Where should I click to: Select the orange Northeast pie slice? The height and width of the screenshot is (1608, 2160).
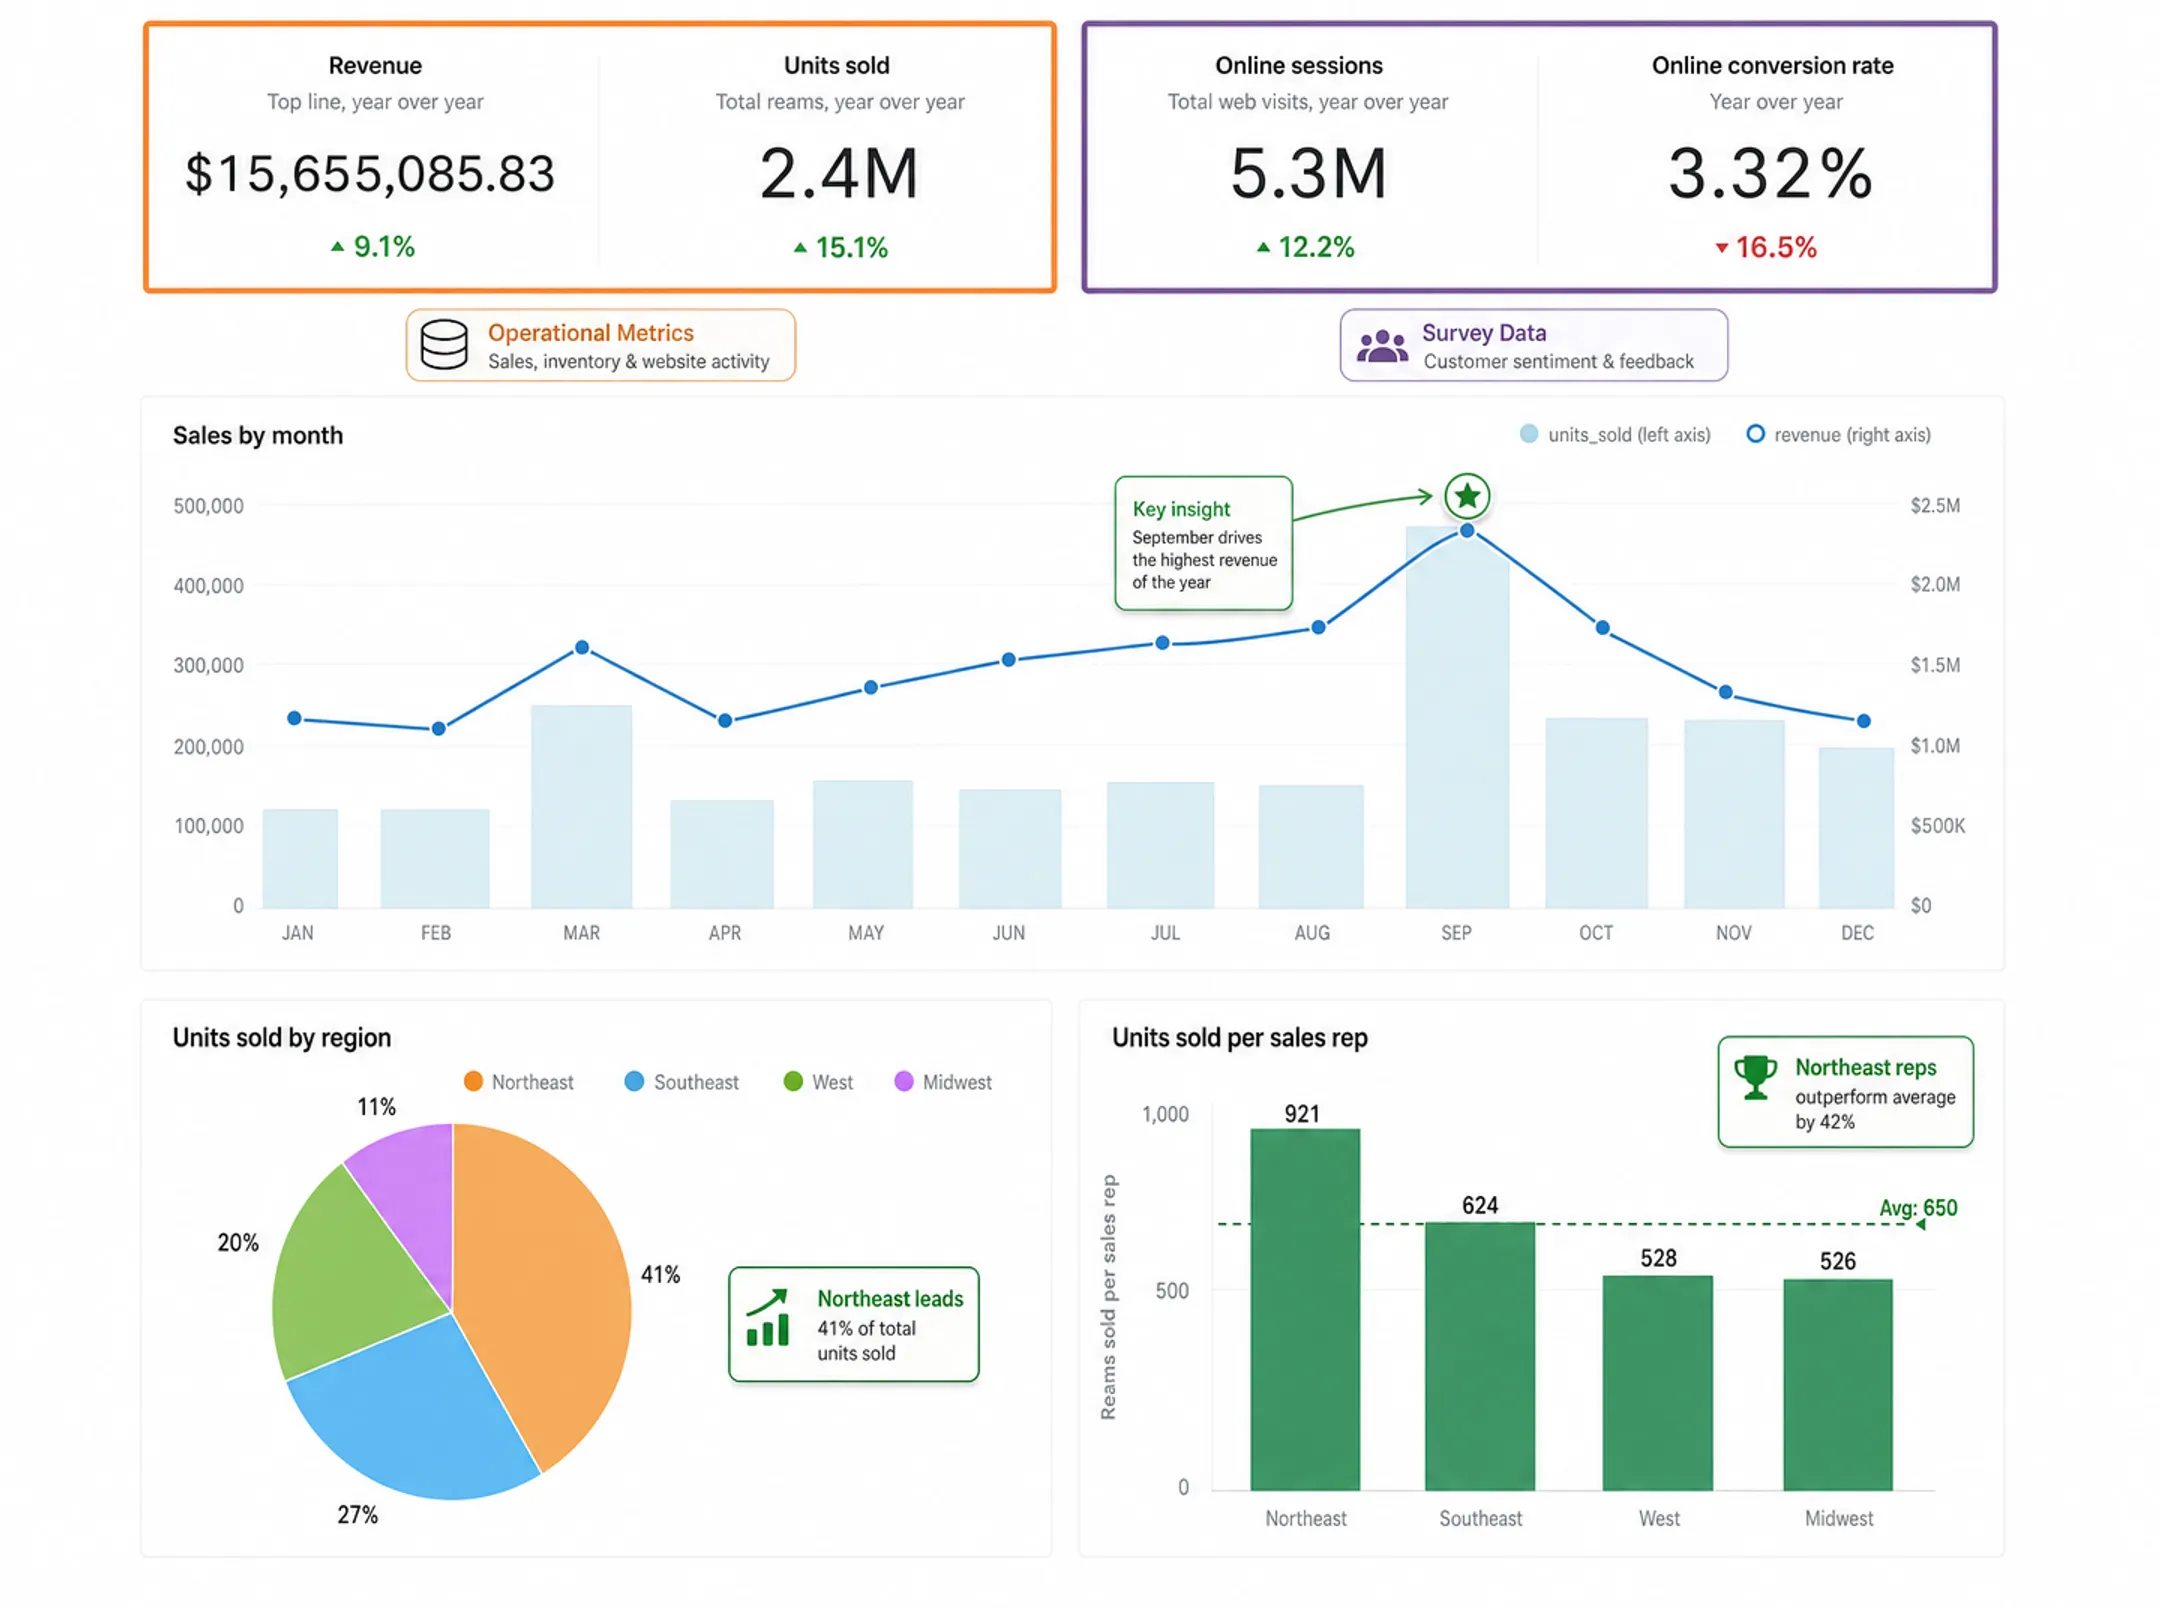(545, 1290)
